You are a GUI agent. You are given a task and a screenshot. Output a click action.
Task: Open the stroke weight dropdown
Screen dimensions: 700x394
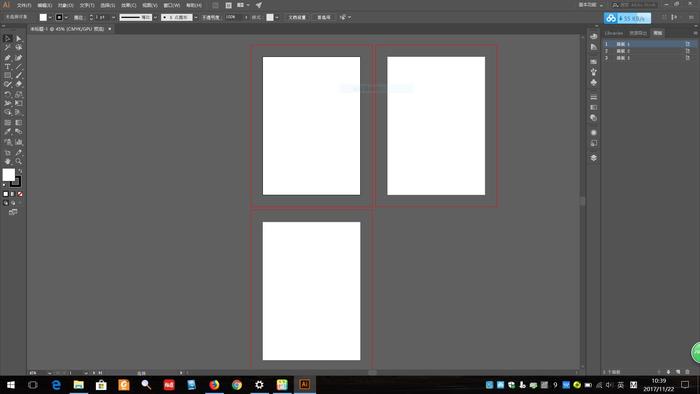(x=113, y=17)
